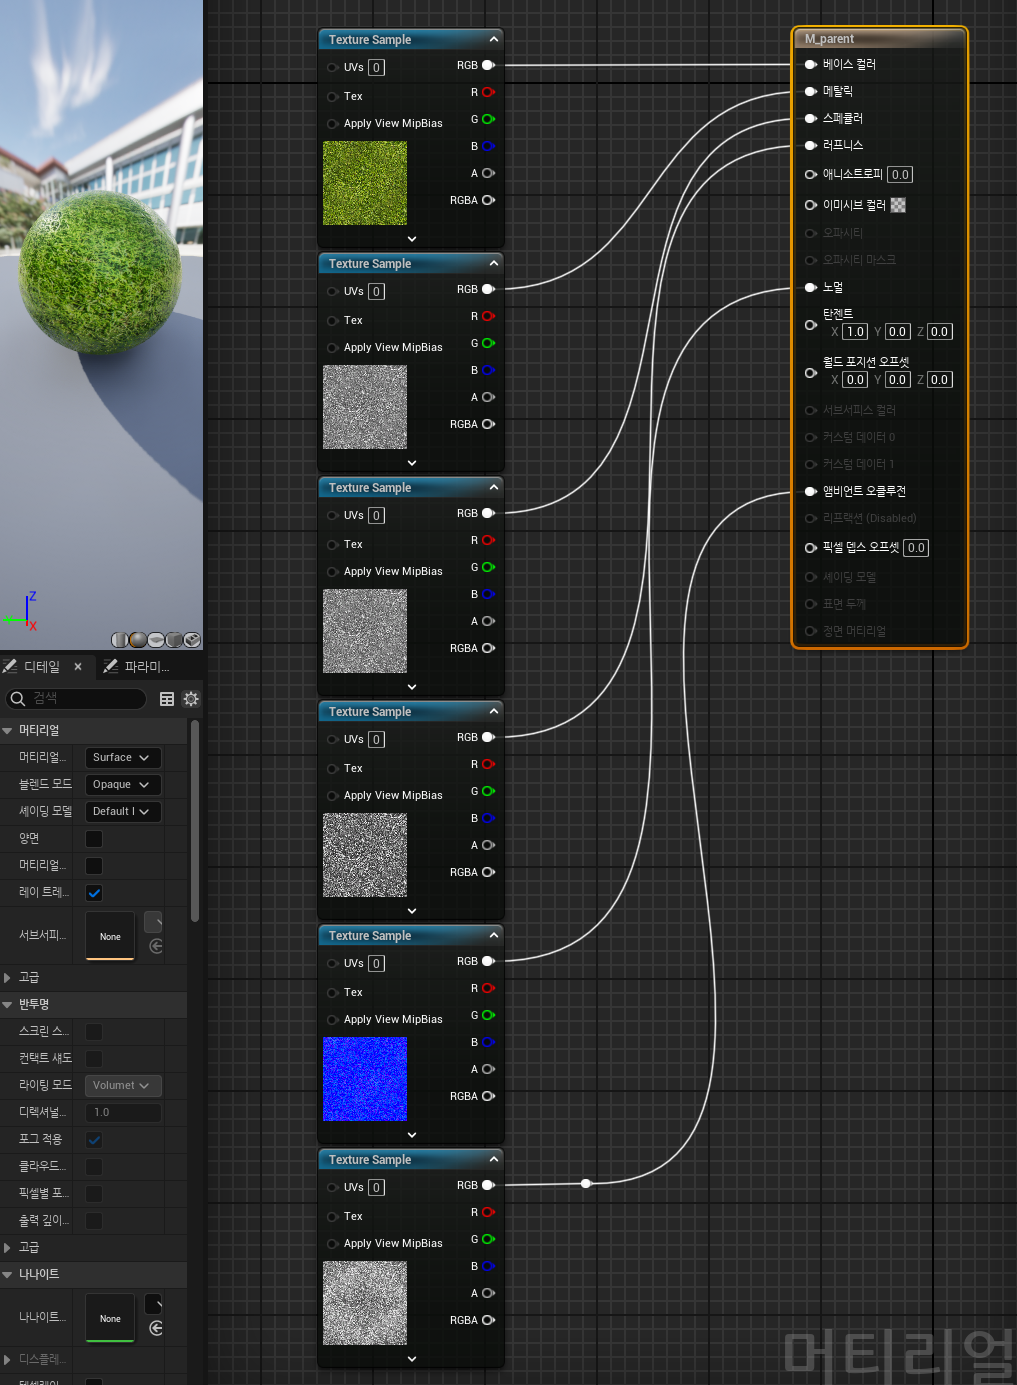Select the custom mesh preview icon

click(192, 640)
